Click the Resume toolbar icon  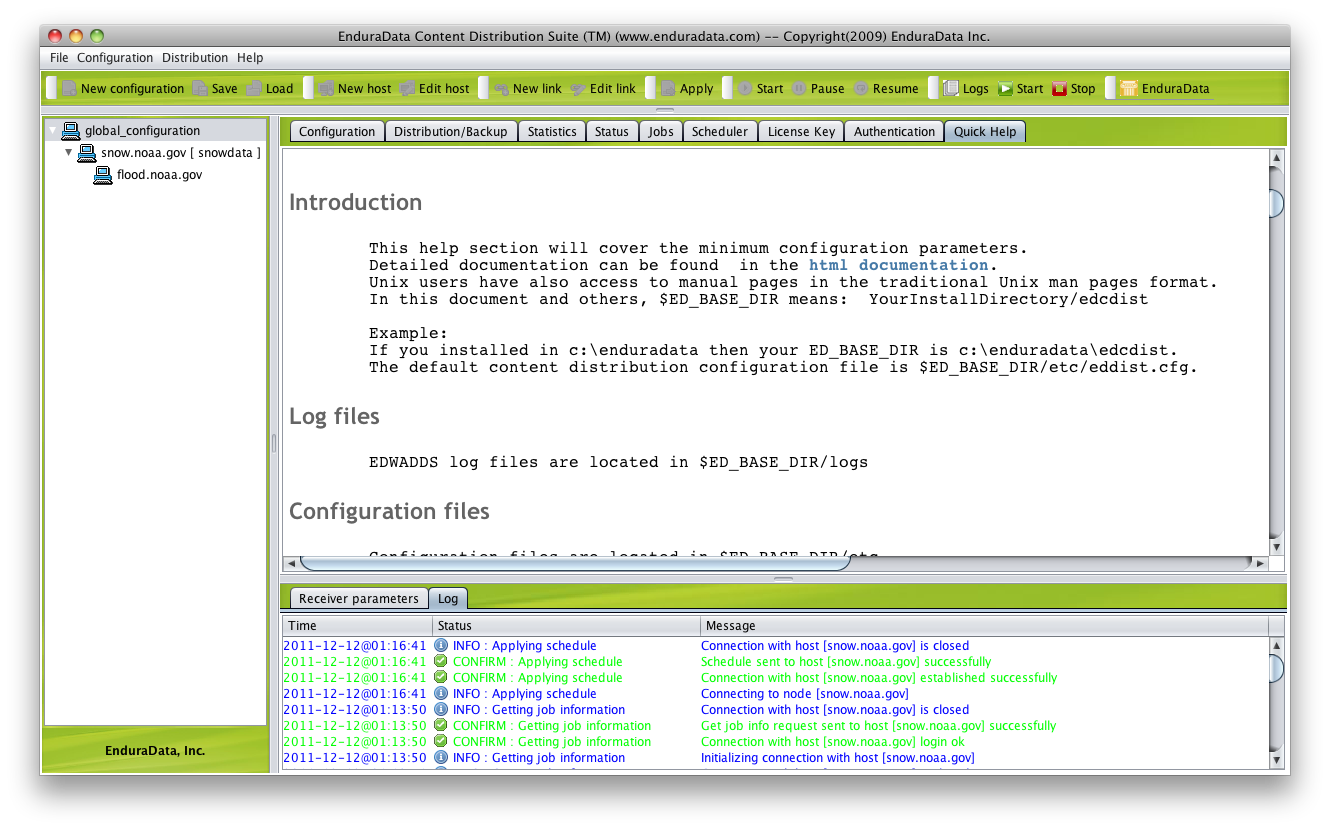(x=861, y=88)
